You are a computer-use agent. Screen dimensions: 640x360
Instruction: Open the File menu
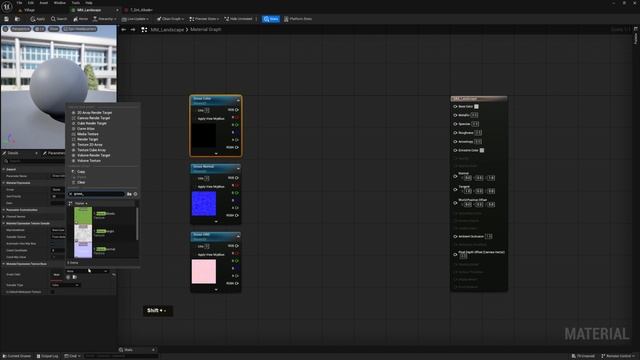point(19,3)
